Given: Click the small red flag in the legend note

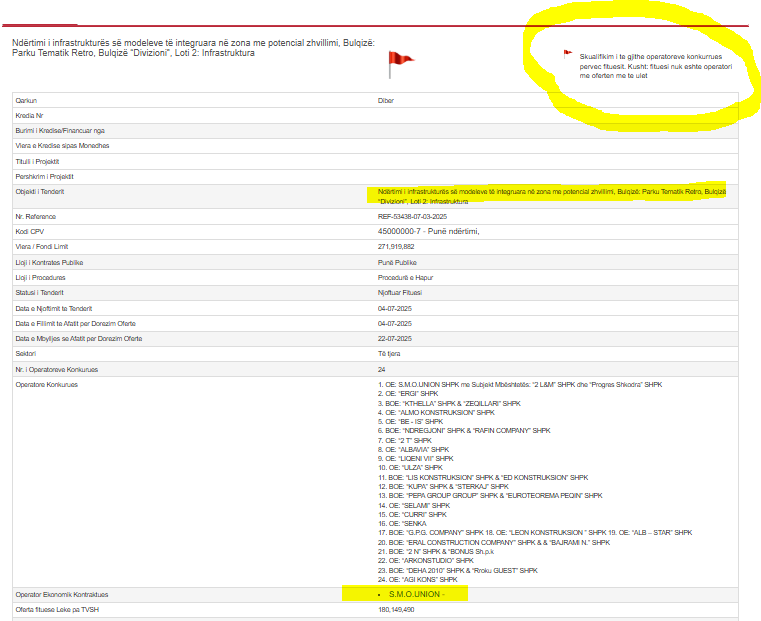Looking at the screenshot, I should pos(567,54).
